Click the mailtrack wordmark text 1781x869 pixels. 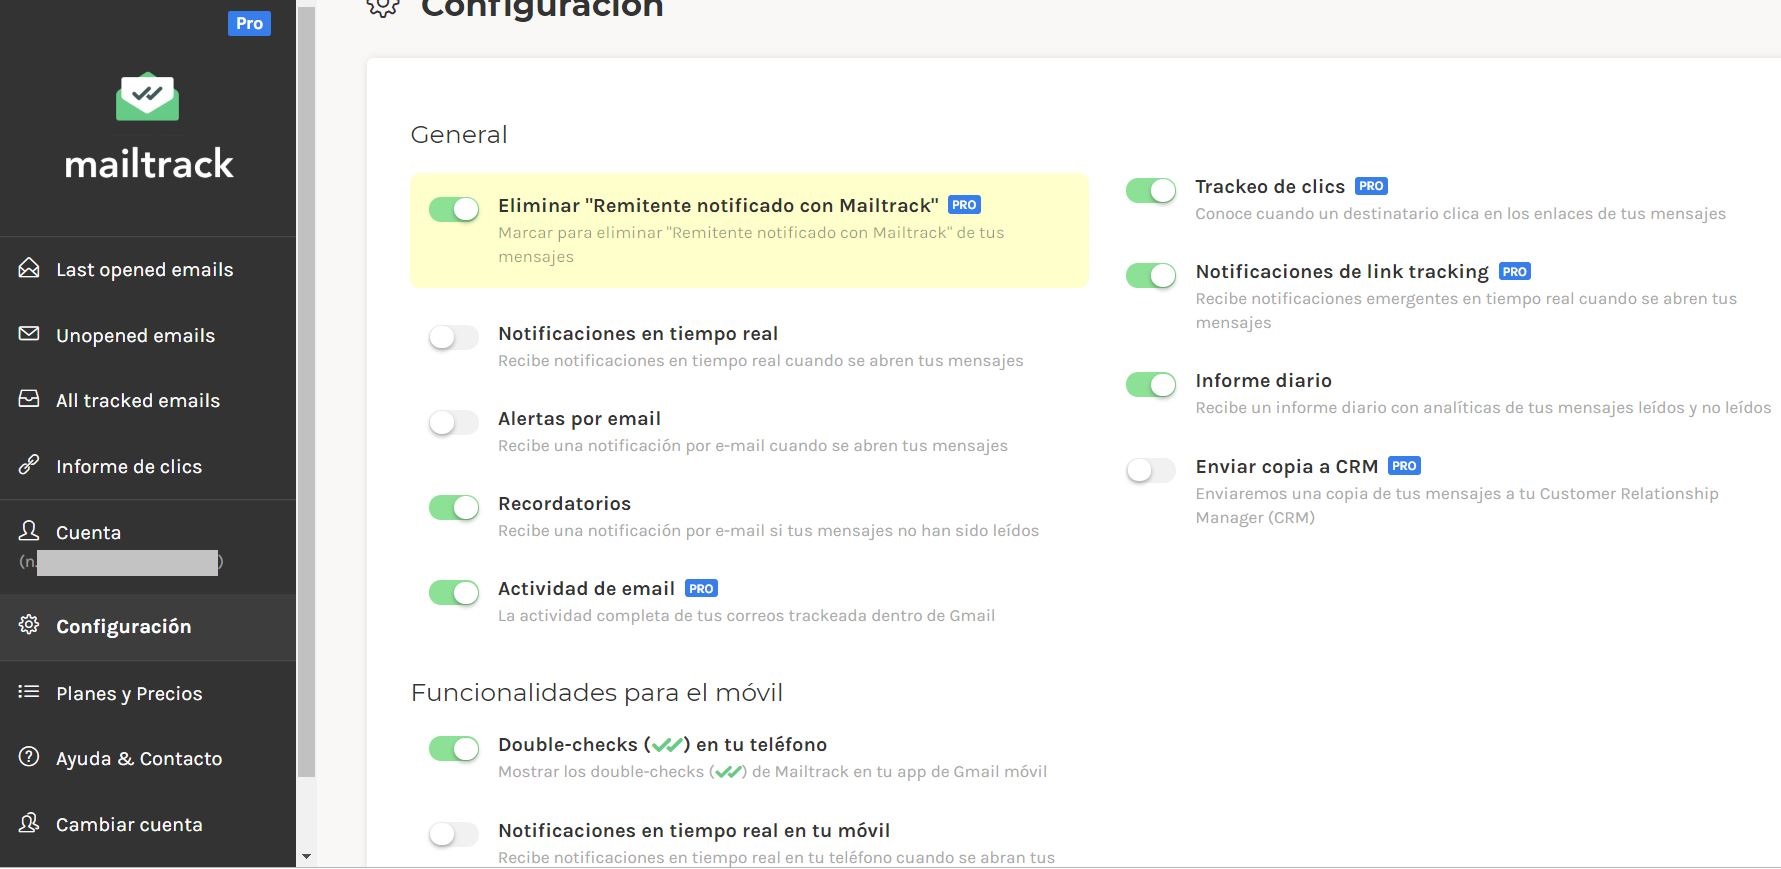click(149, 164)
